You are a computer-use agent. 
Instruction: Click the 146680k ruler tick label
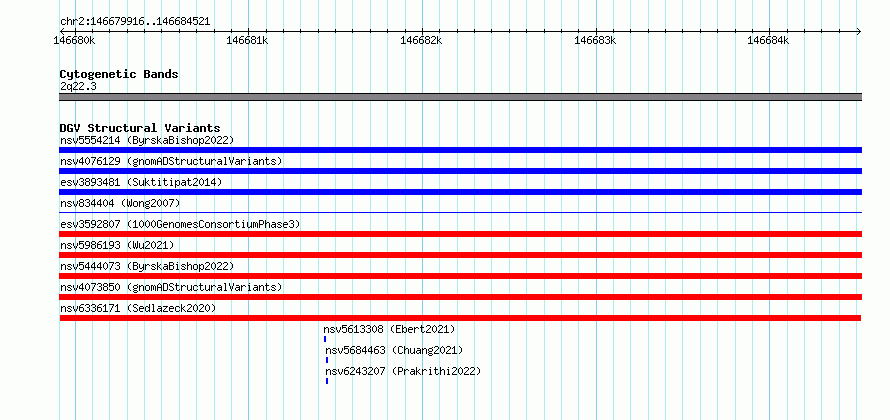[x=75, y=40]
